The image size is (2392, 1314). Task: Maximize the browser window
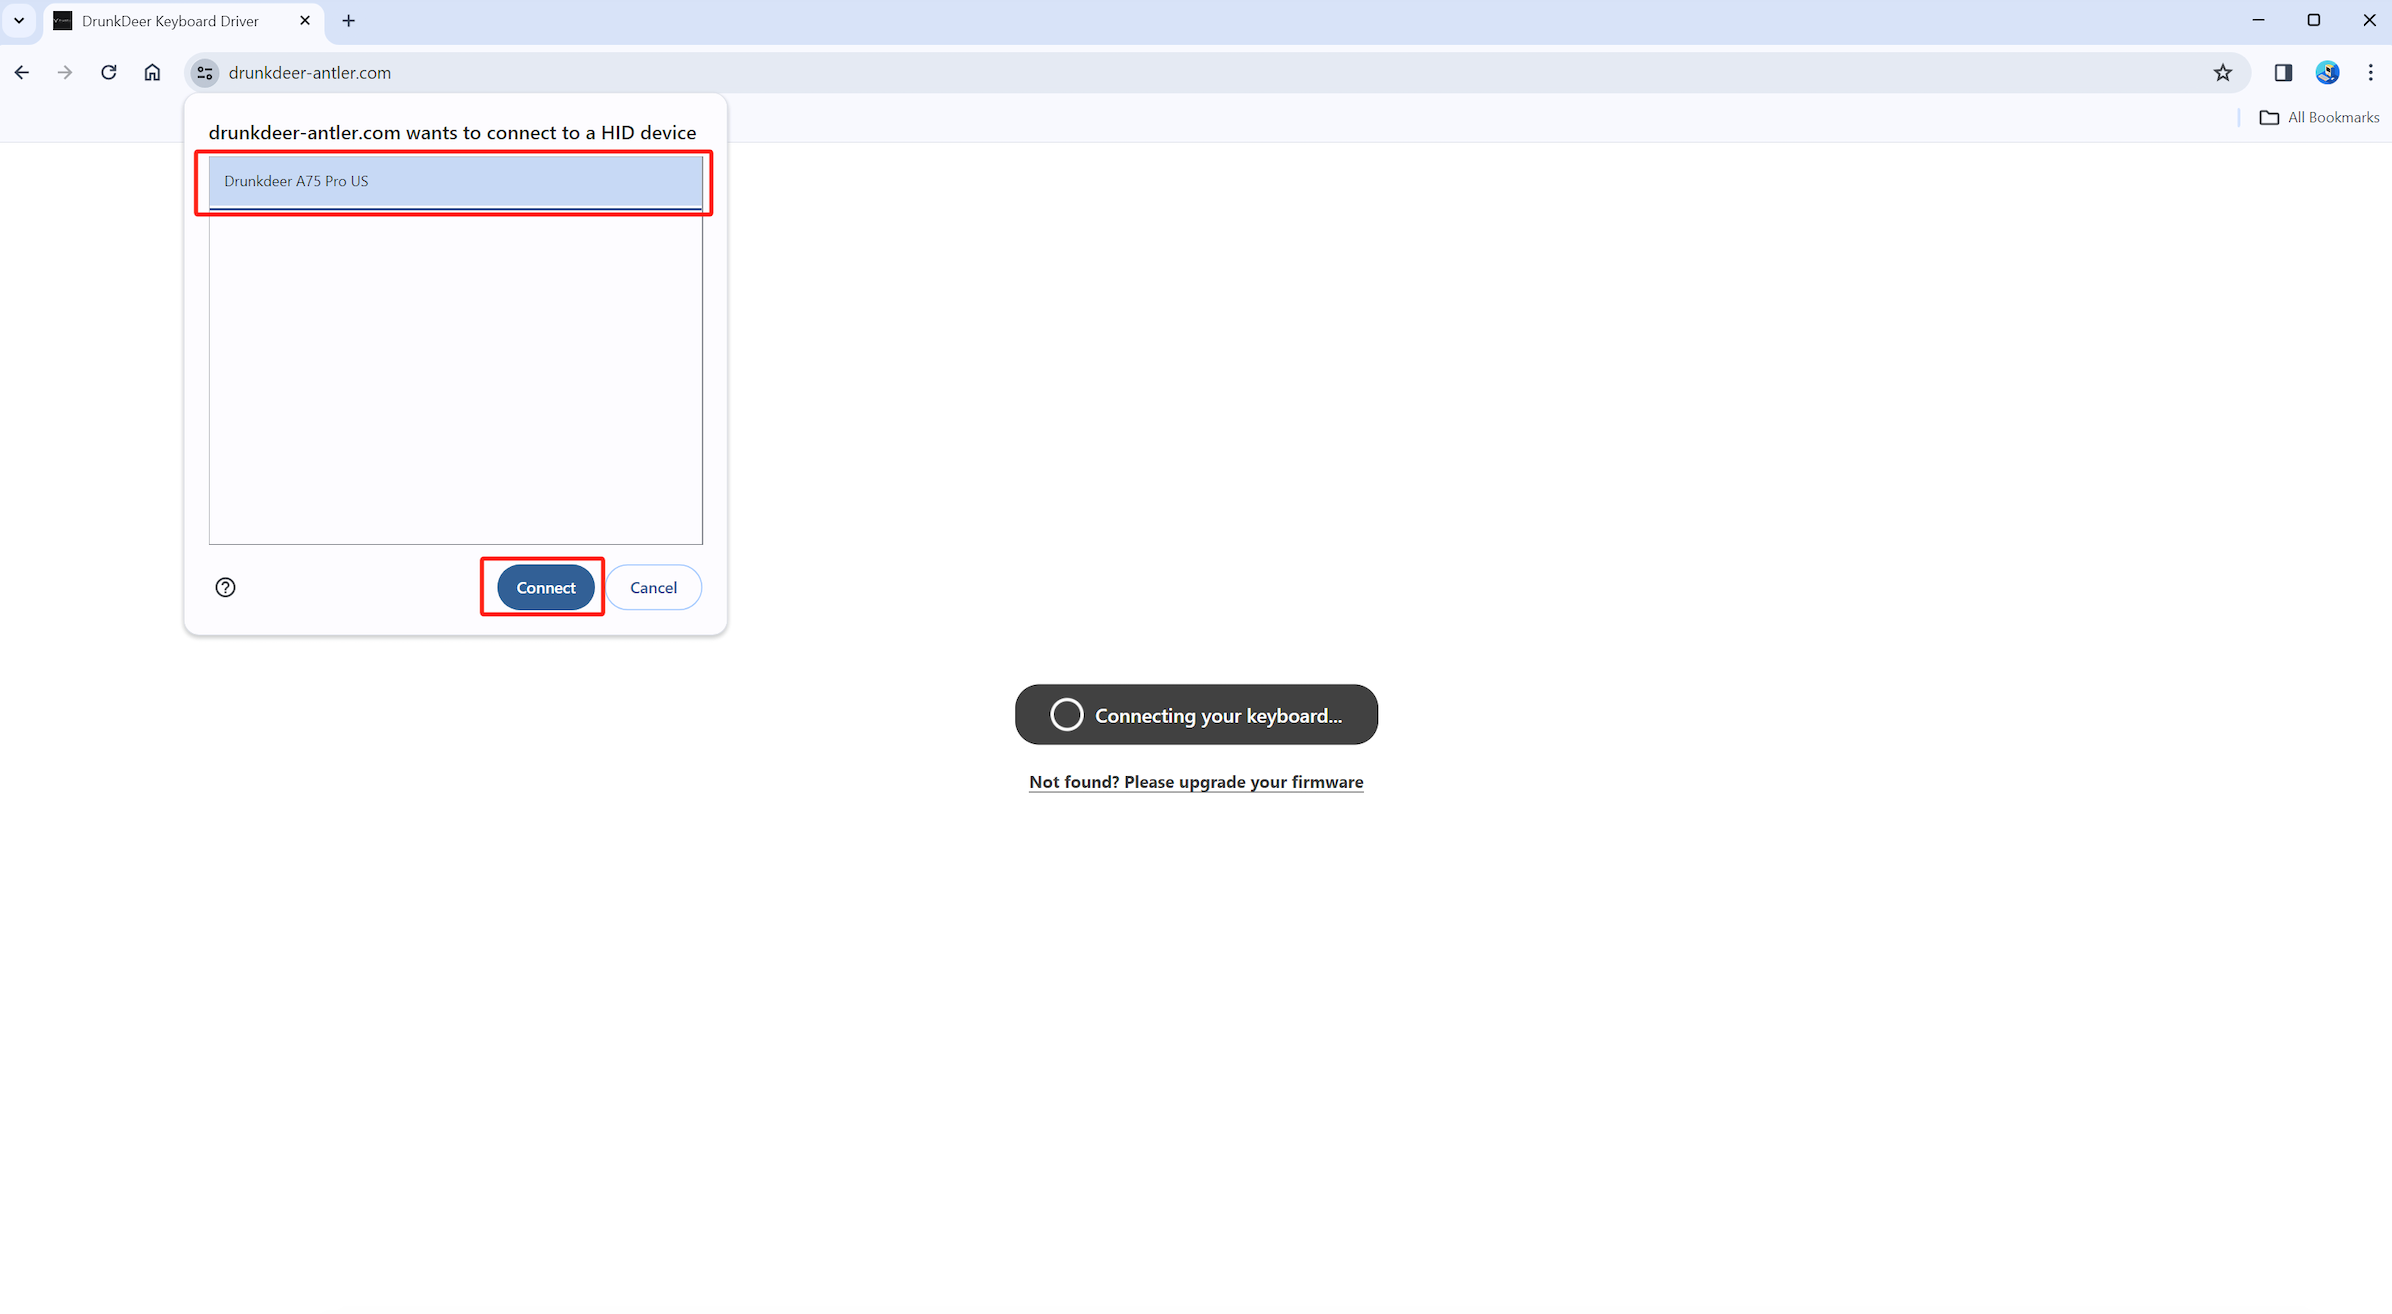tap(2313, 20)
